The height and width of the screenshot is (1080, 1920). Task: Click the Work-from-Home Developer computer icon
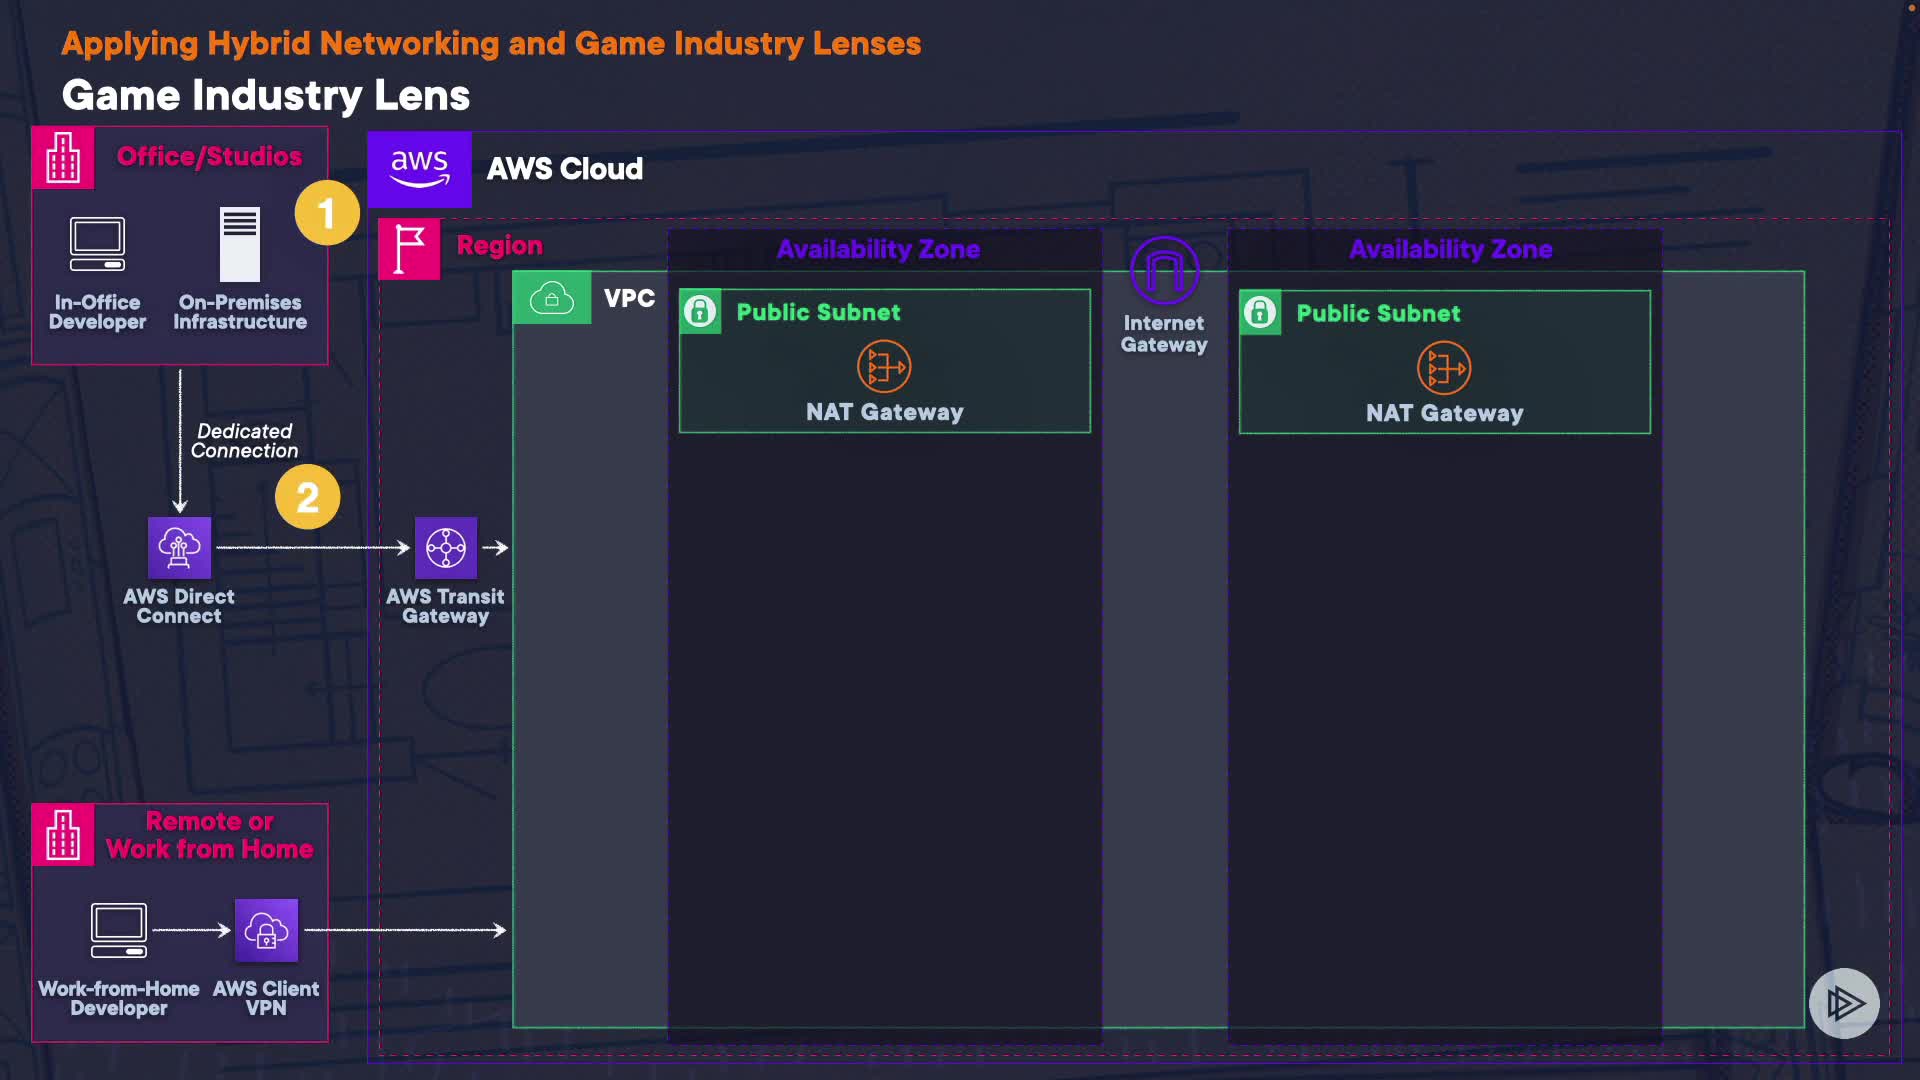(119, 930)
